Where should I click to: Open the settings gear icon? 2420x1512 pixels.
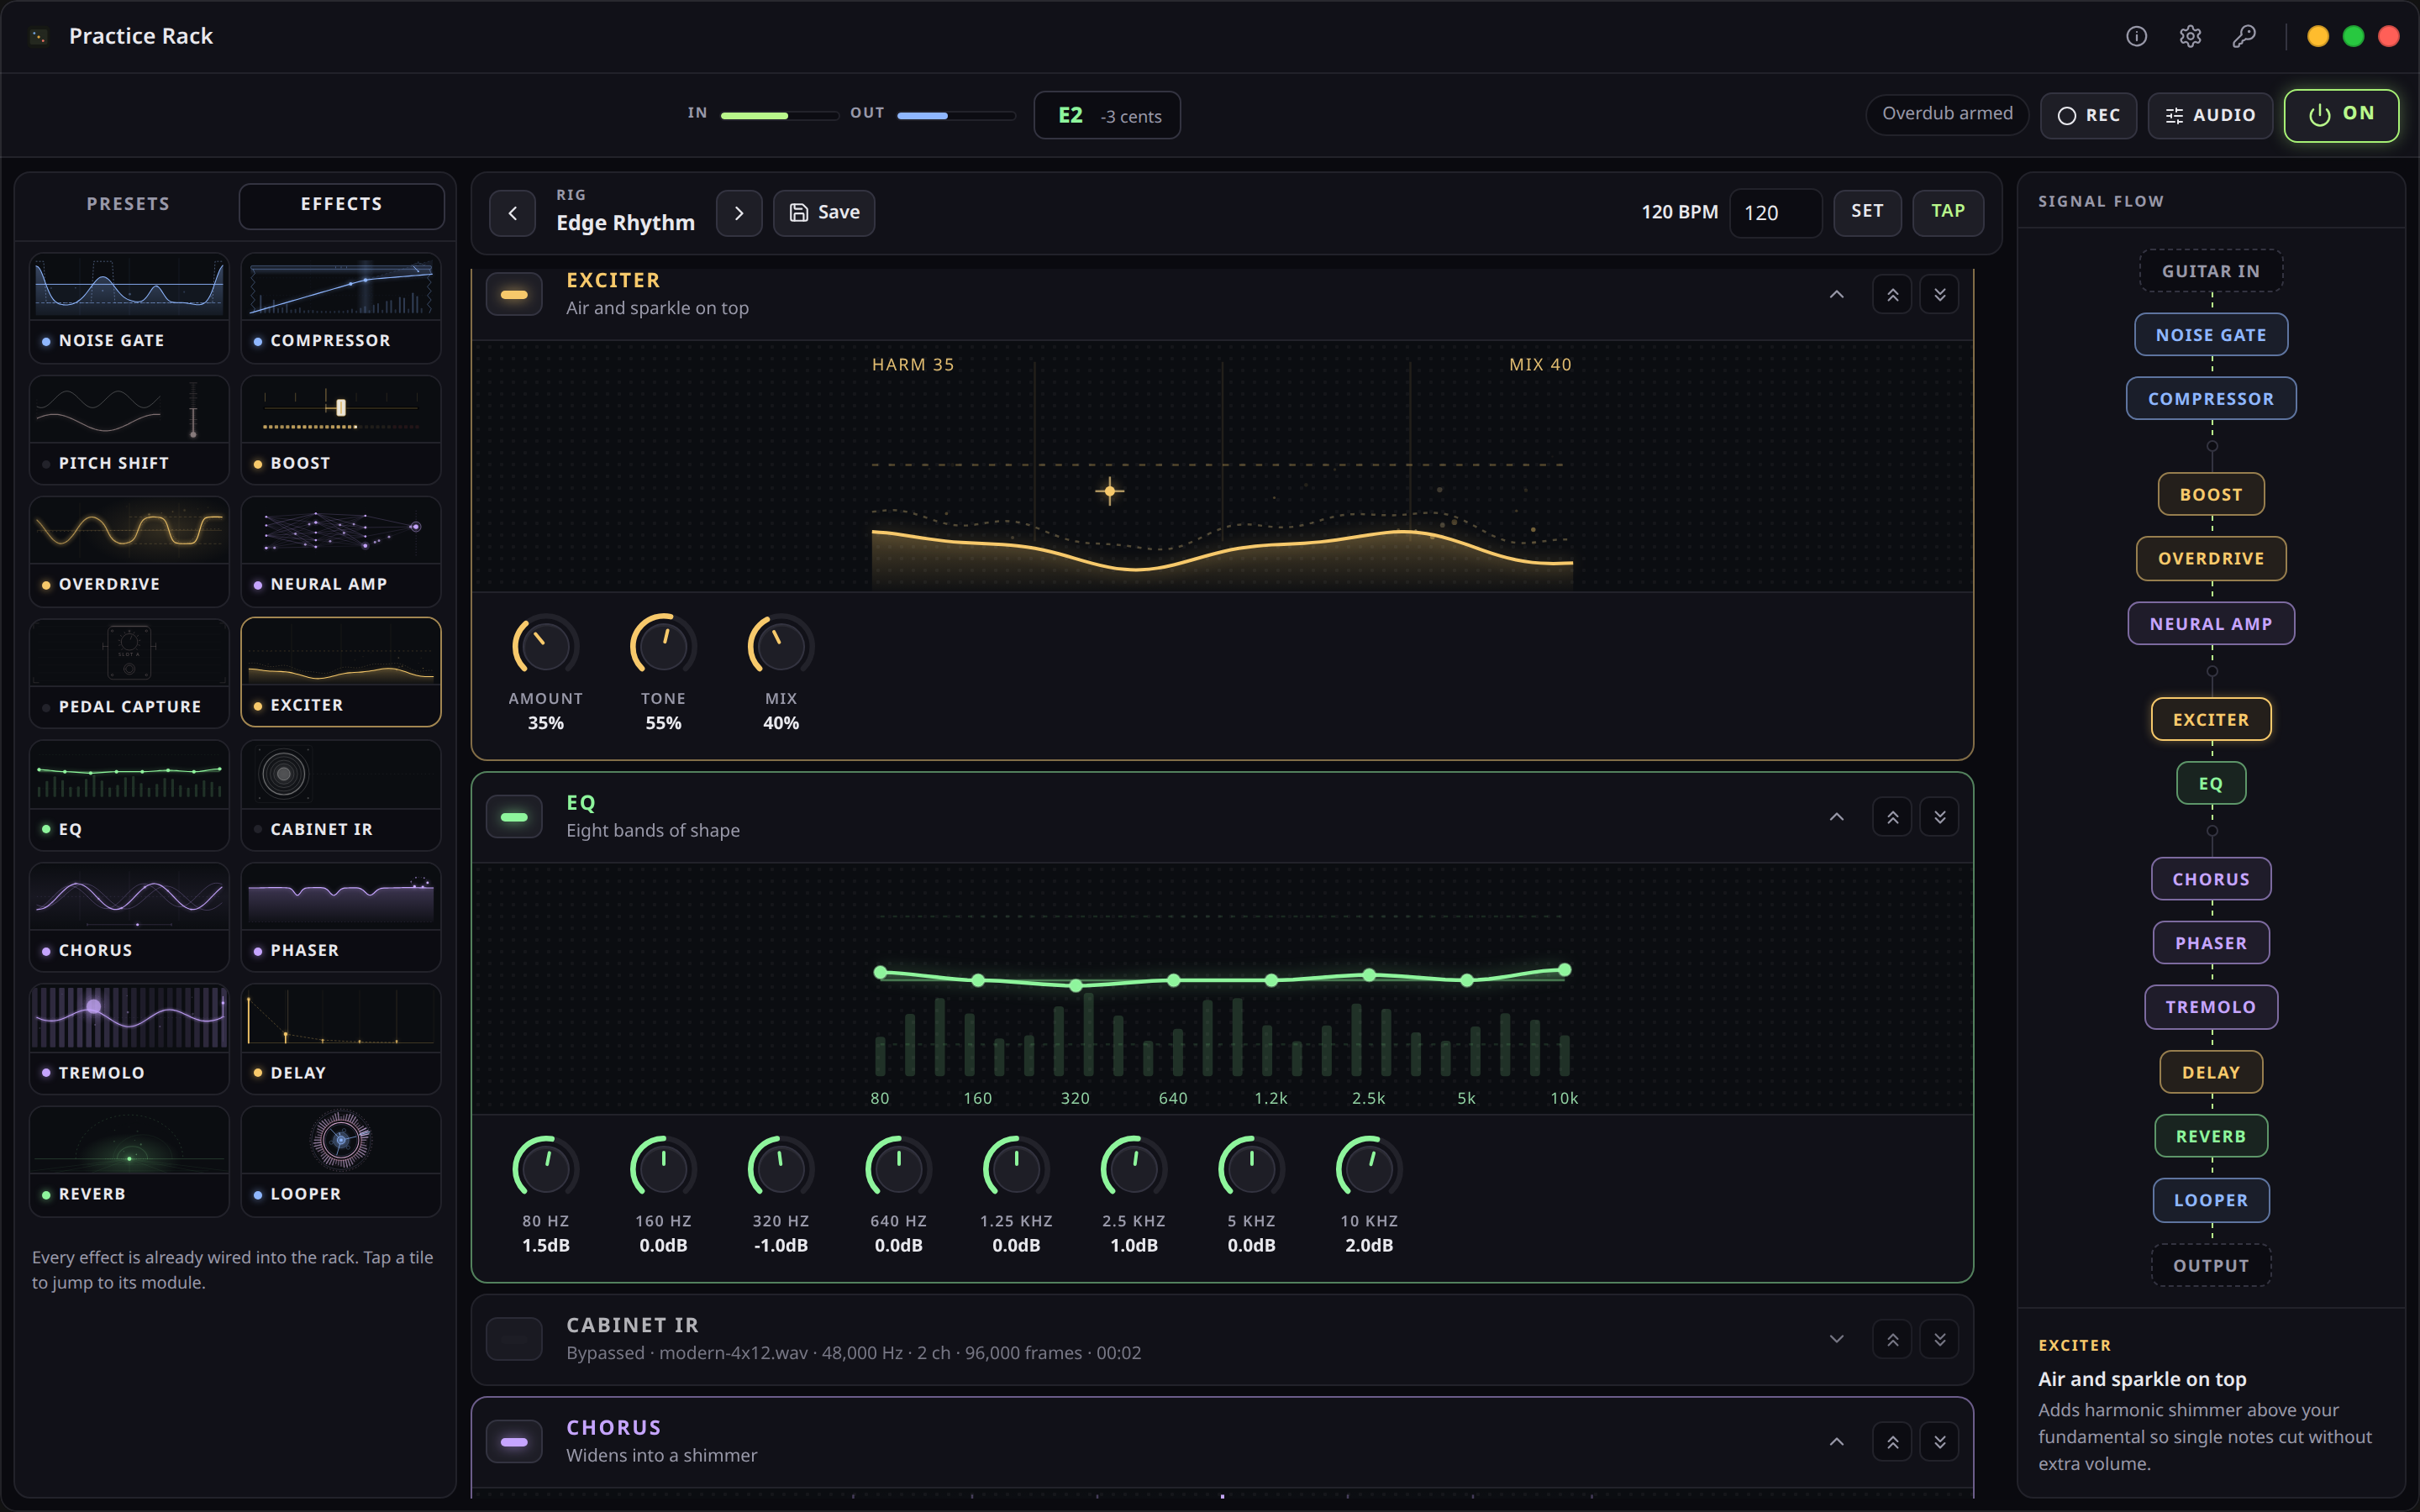2190,36
